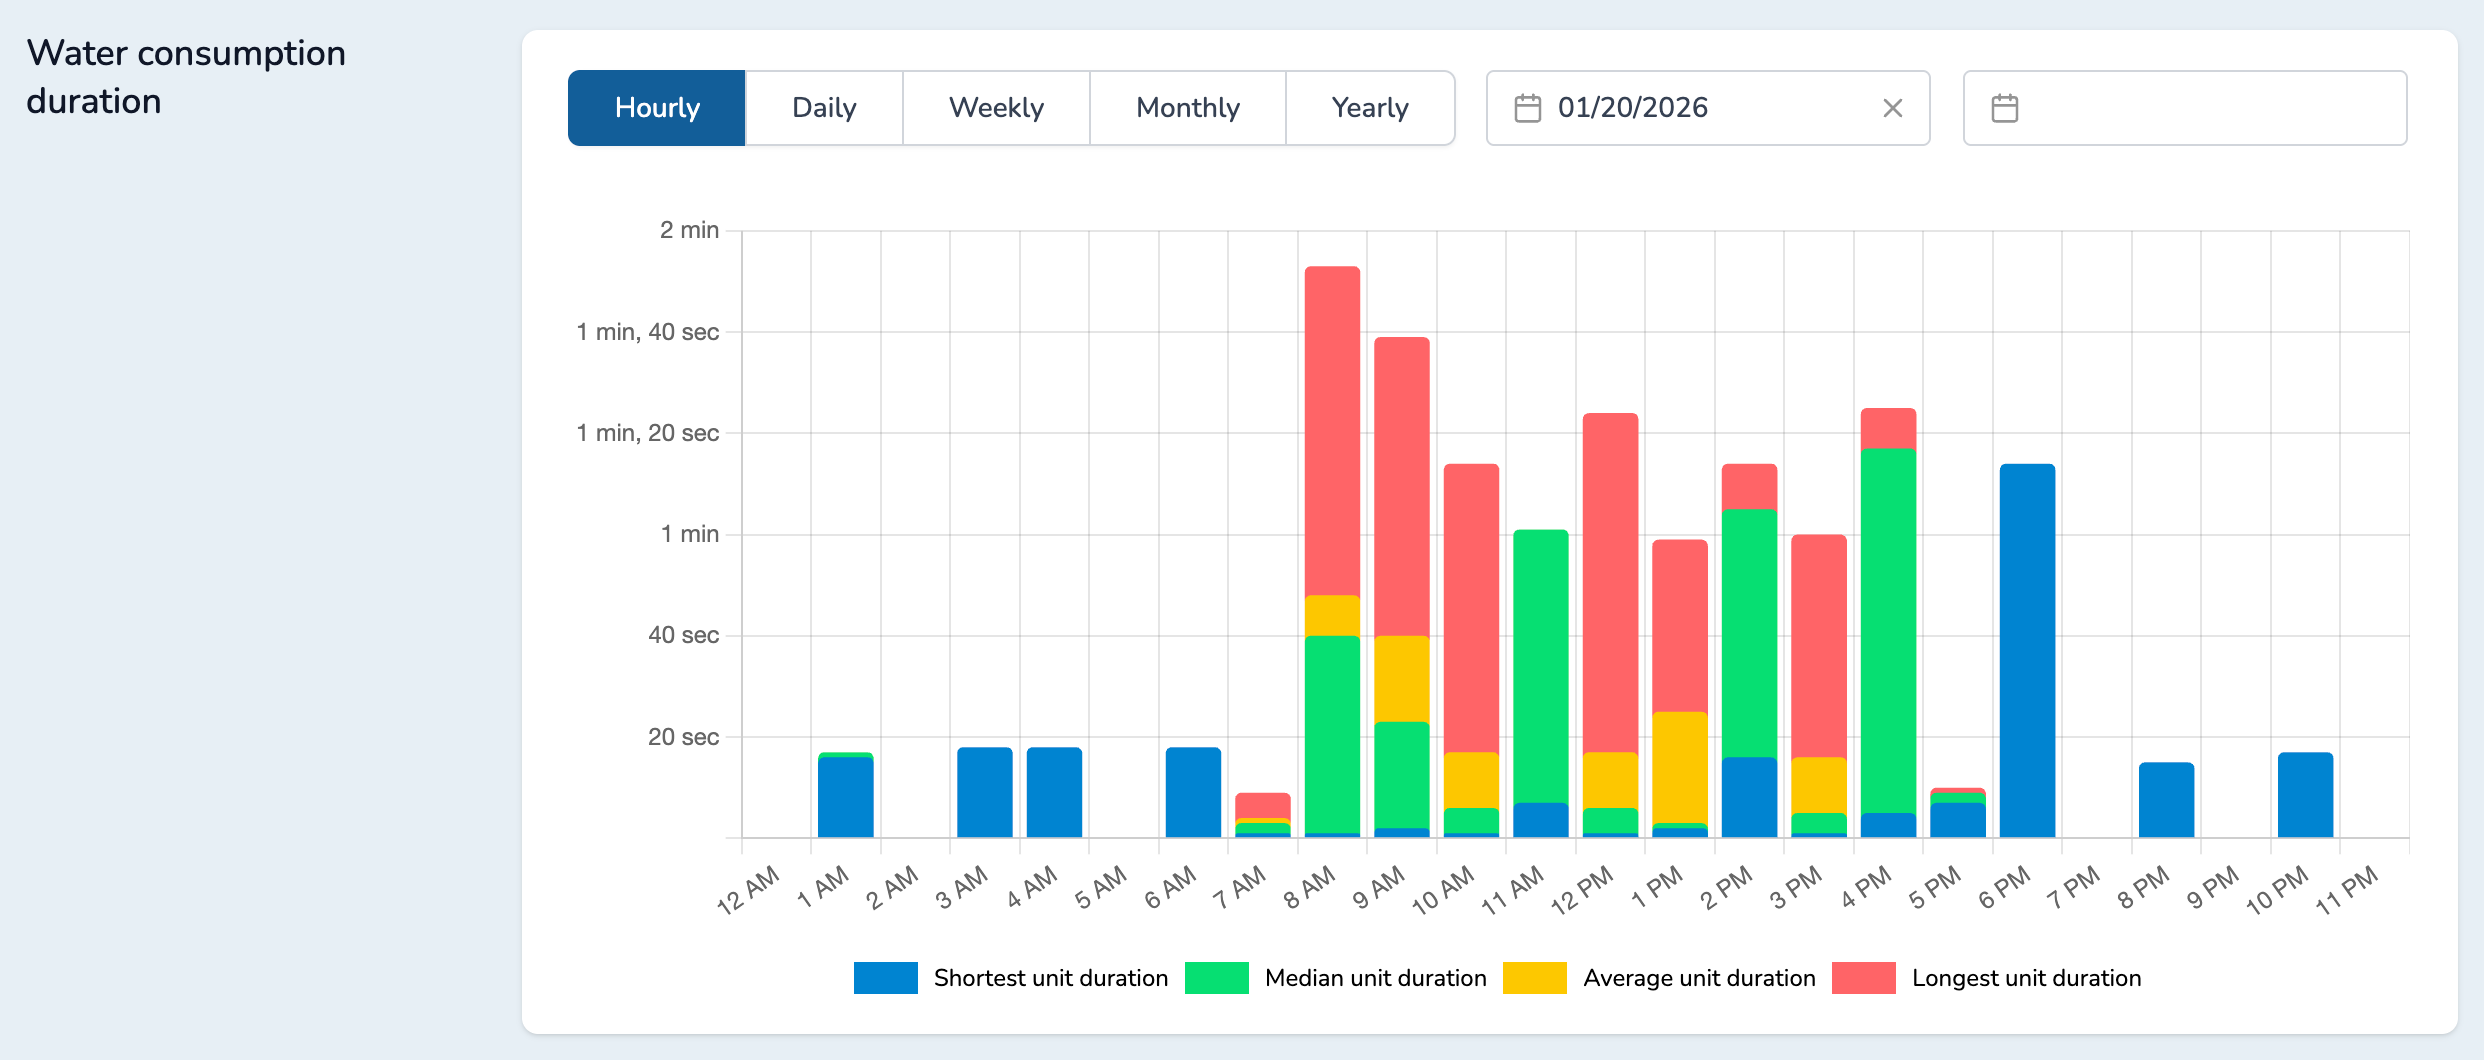Click the blue bar at 10 PM
This screenshot has height=1060, width=2484.
(x=2305, y=795)
